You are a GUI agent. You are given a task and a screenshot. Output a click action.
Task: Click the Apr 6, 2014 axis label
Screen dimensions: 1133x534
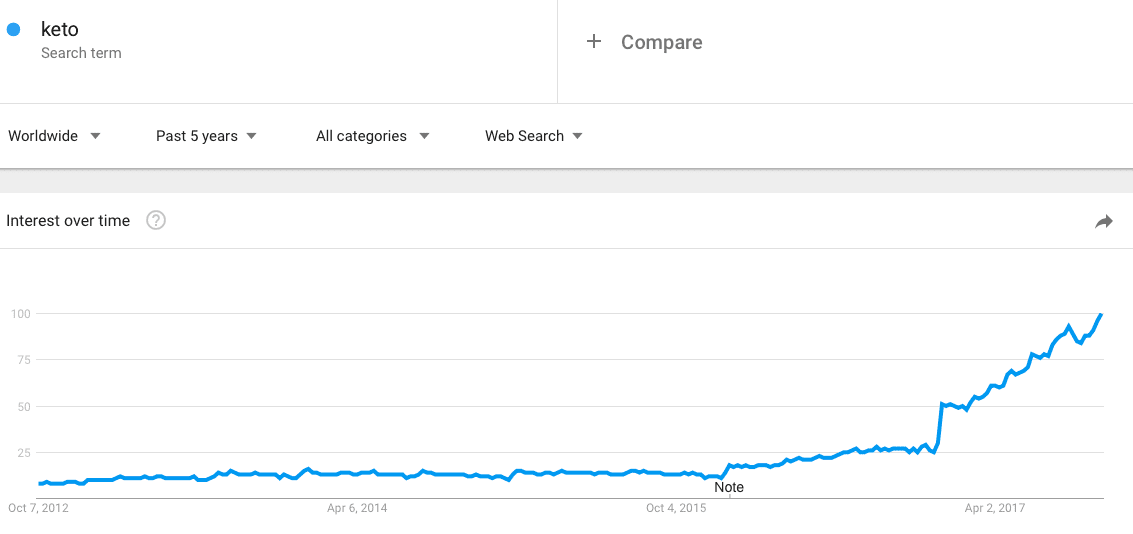point(357,508)
